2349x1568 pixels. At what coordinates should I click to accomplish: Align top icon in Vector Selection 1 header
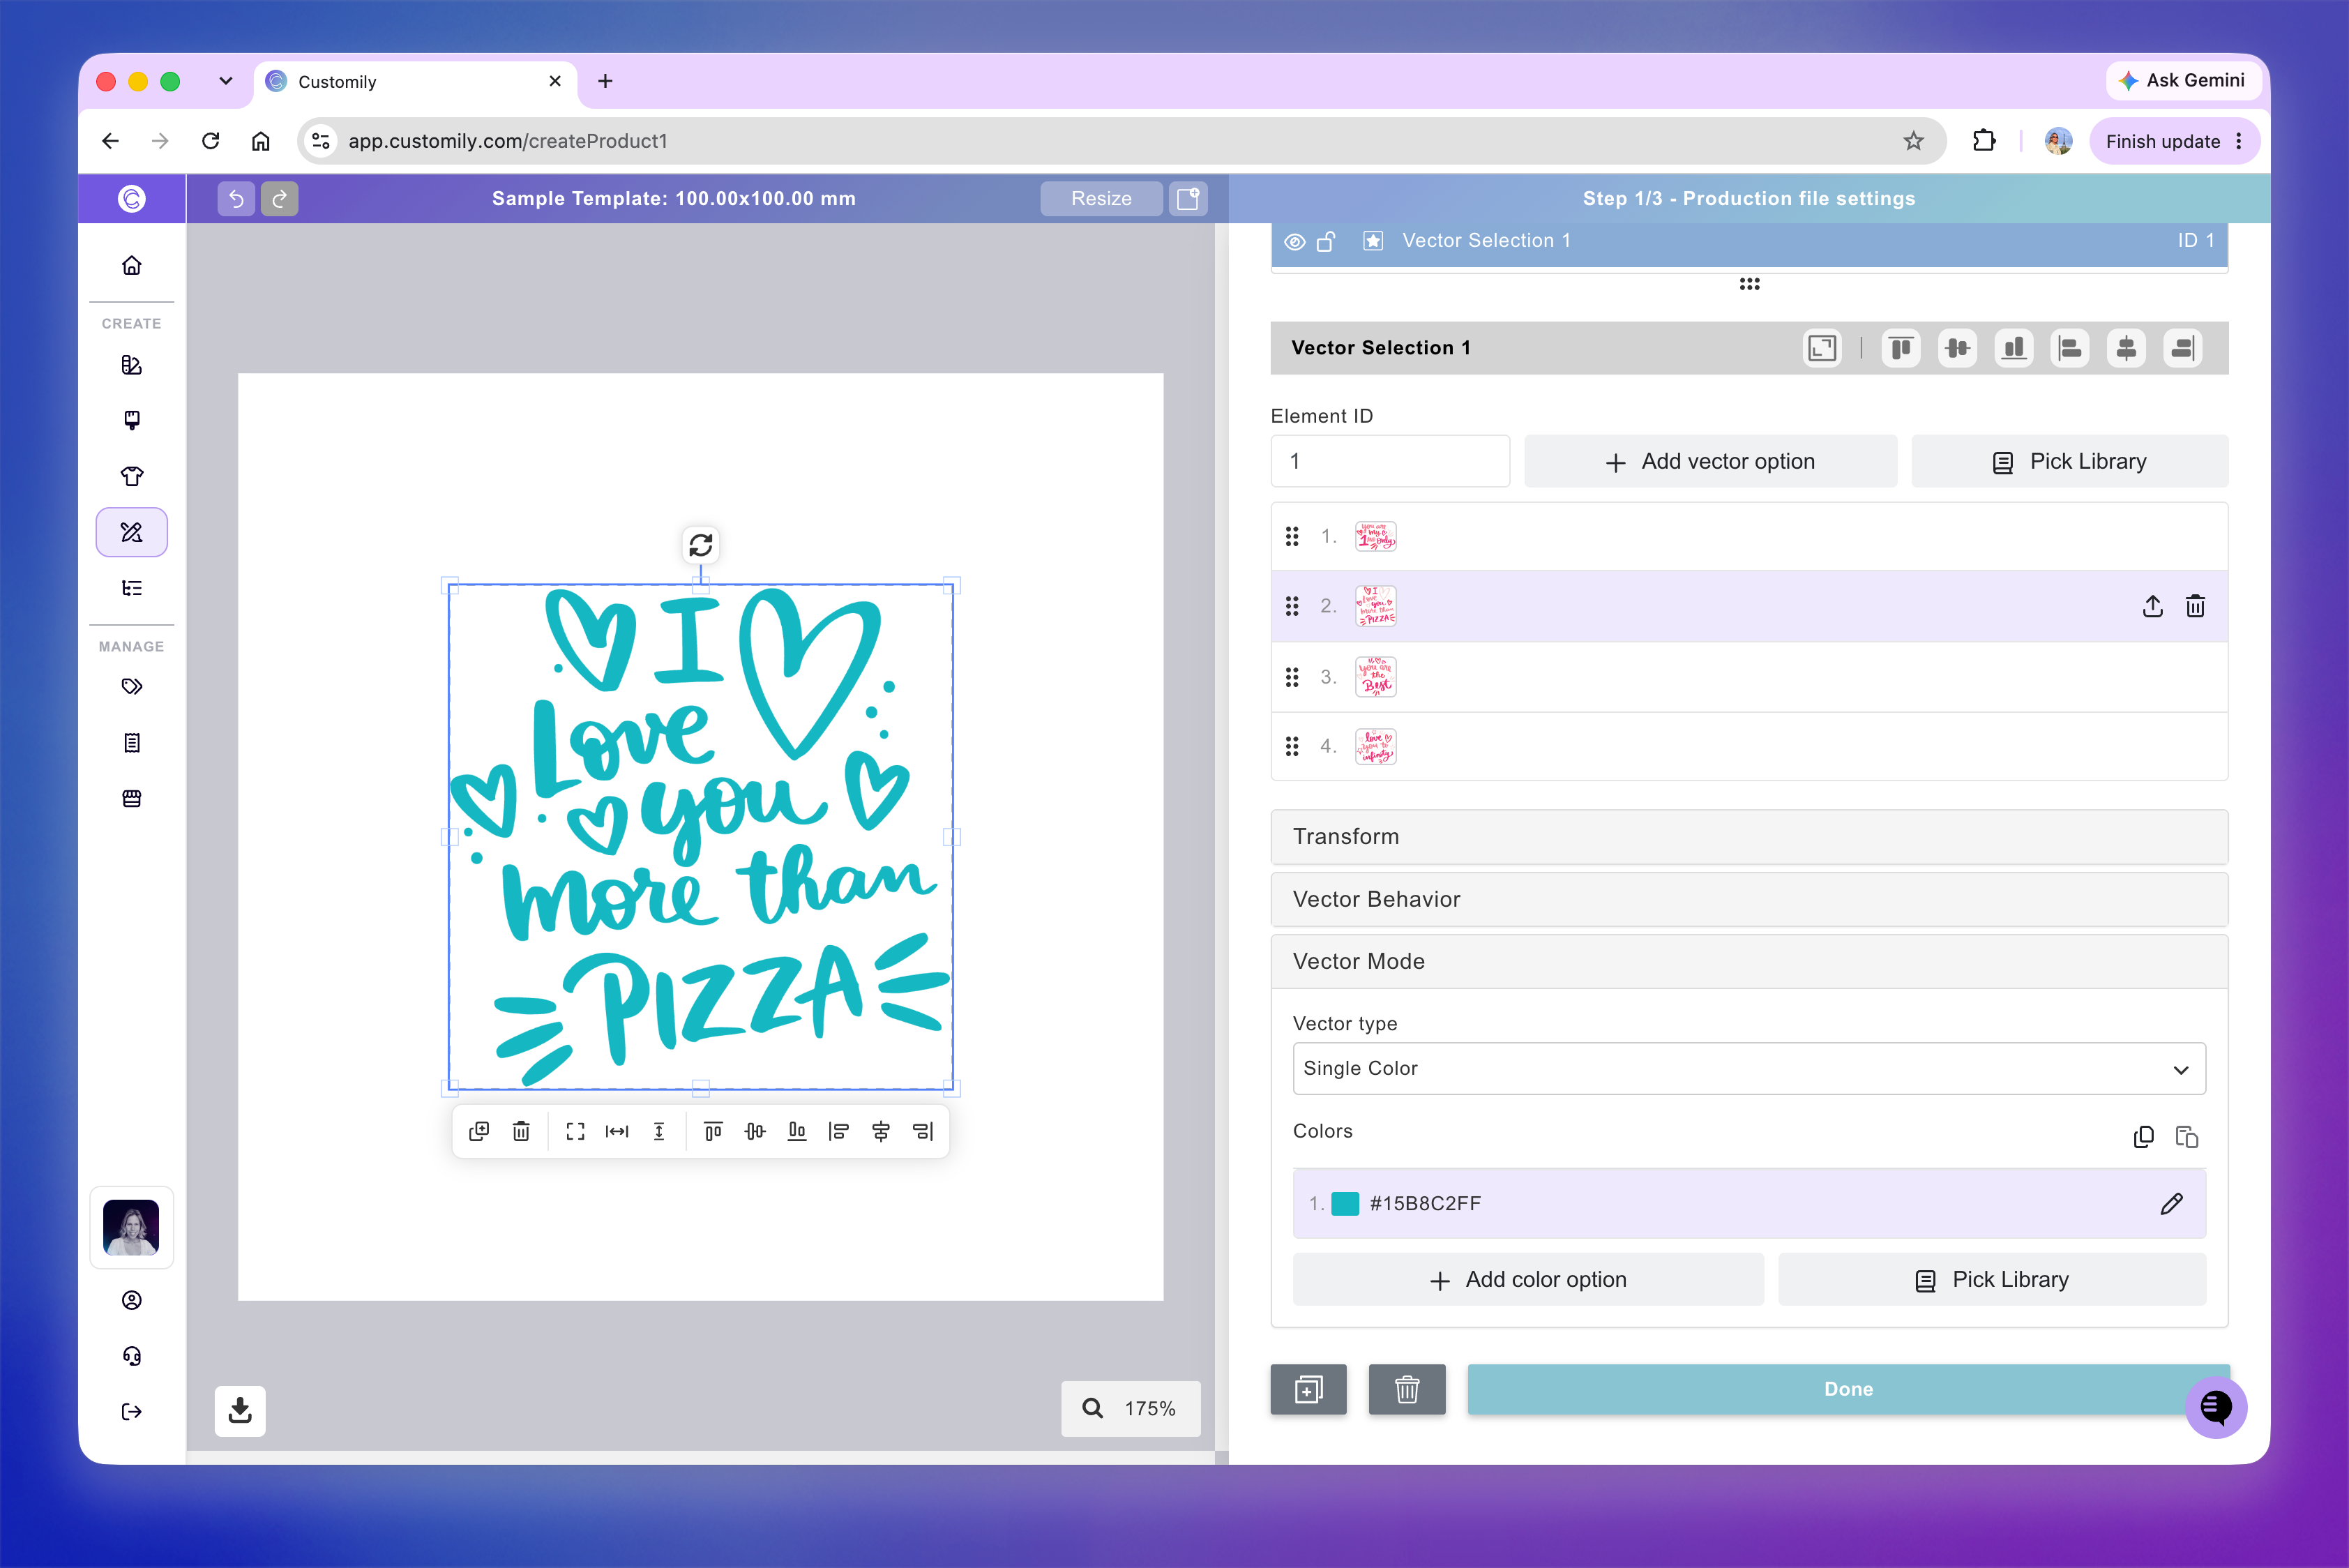(1901, 348)
